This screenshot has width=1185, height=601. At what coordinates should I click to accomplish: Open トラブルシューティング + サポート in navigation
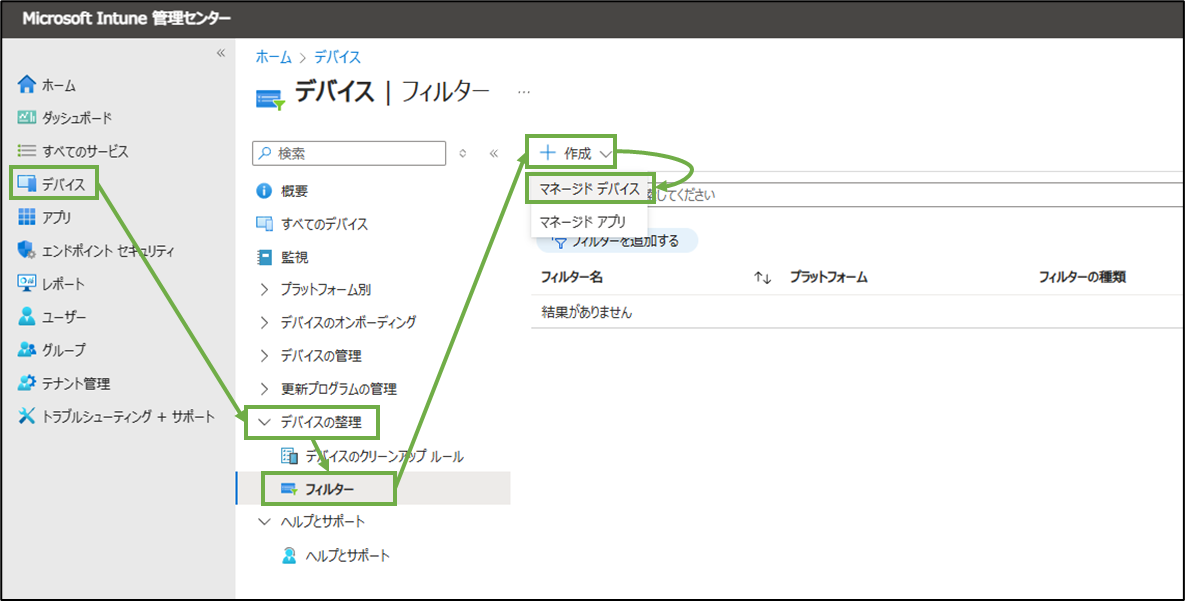coord(128,417)
